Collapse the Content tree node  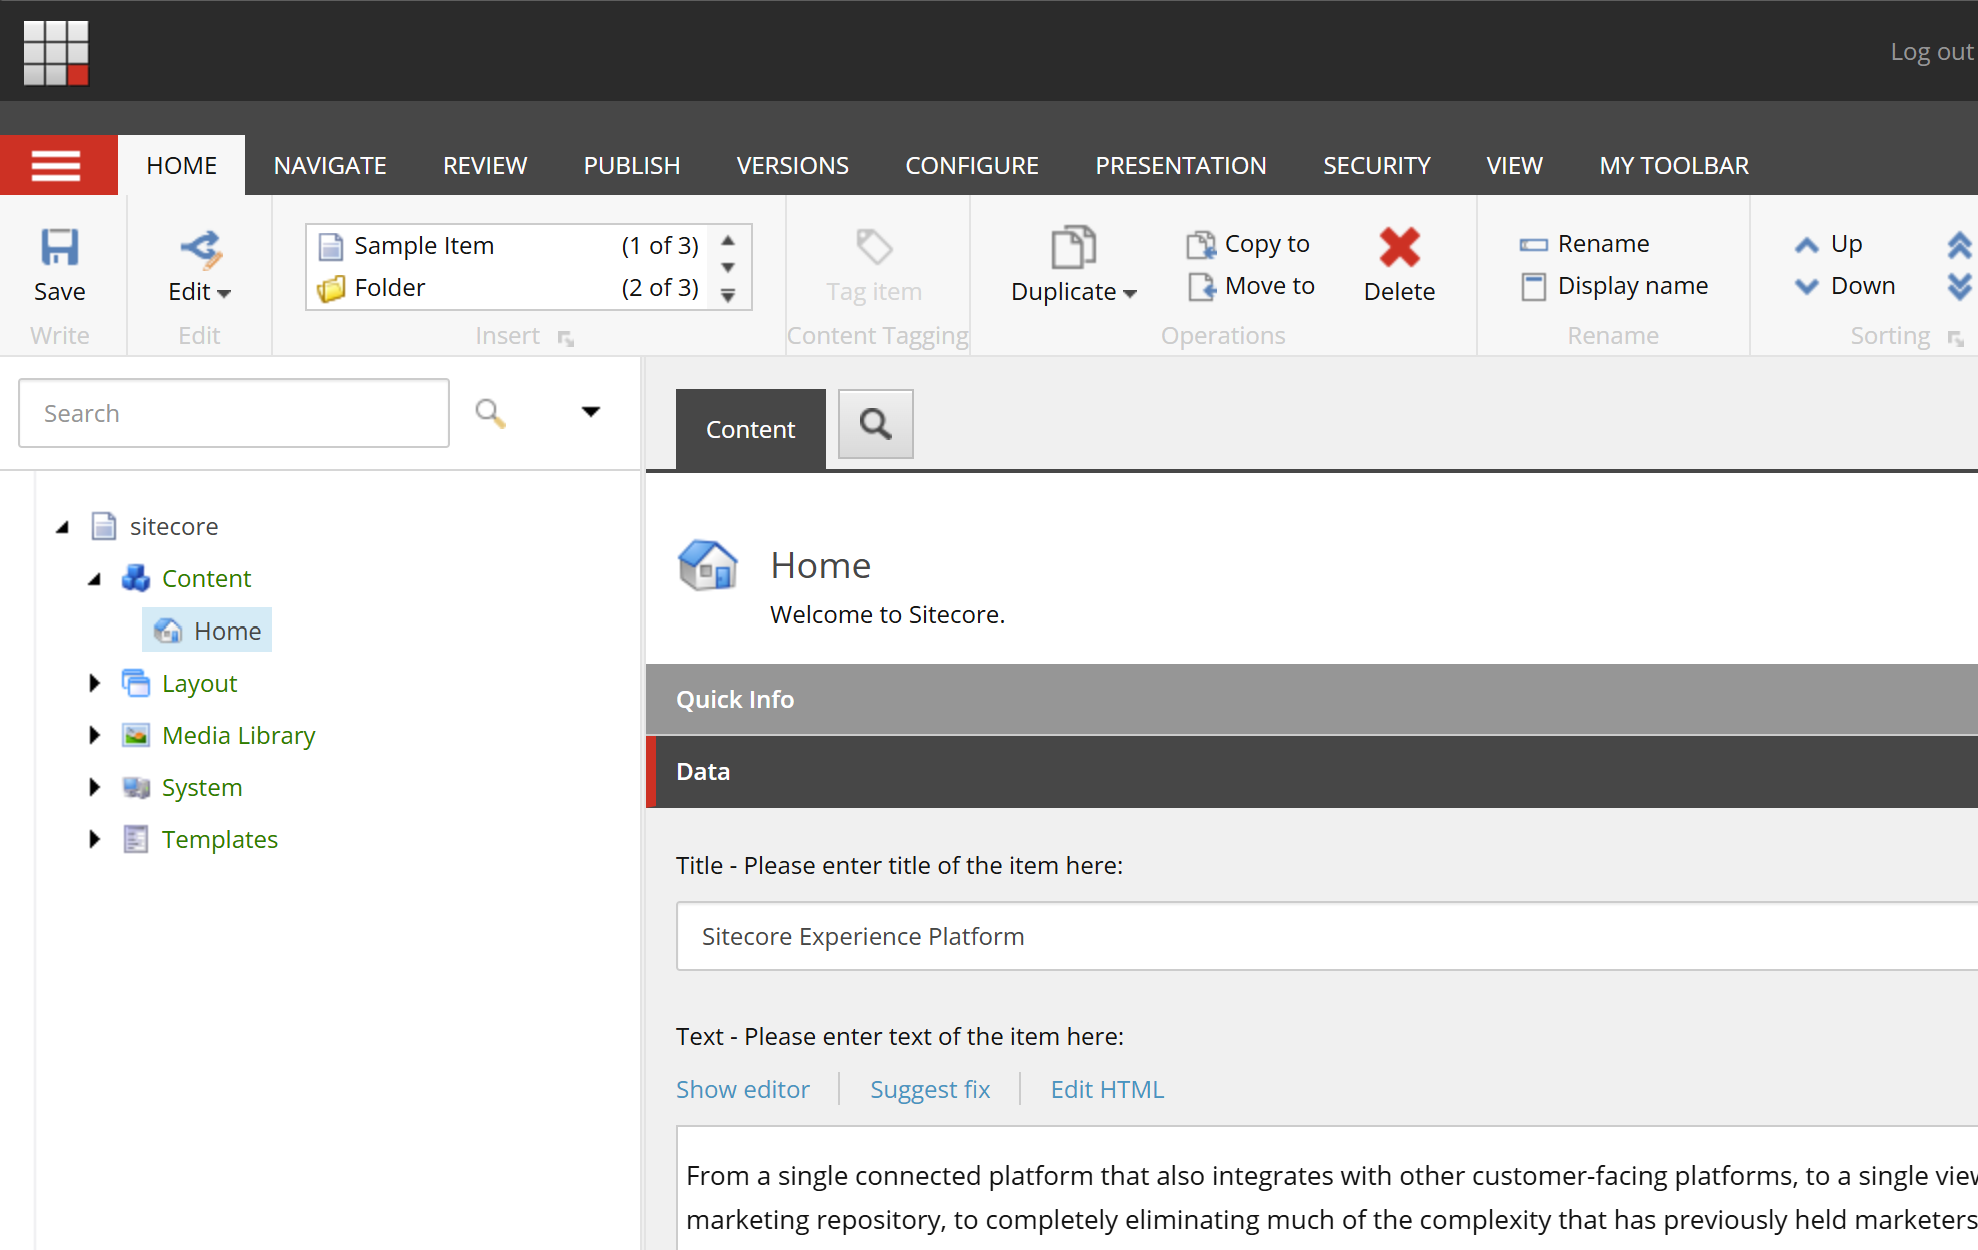(x=95, y=579)
